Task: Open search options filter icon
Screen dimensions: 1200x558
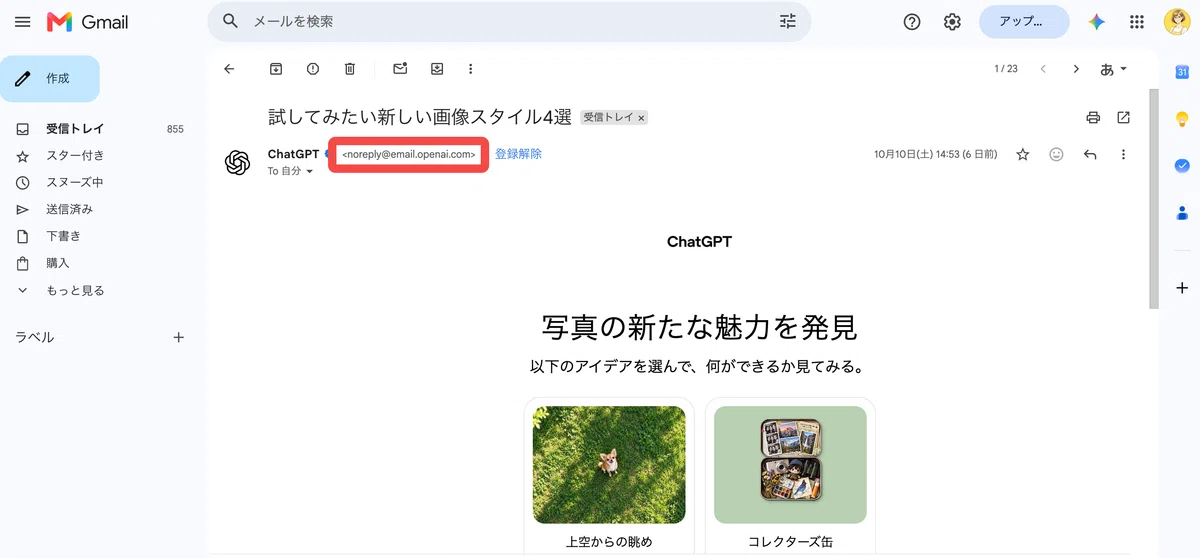Action: (788, 21)
